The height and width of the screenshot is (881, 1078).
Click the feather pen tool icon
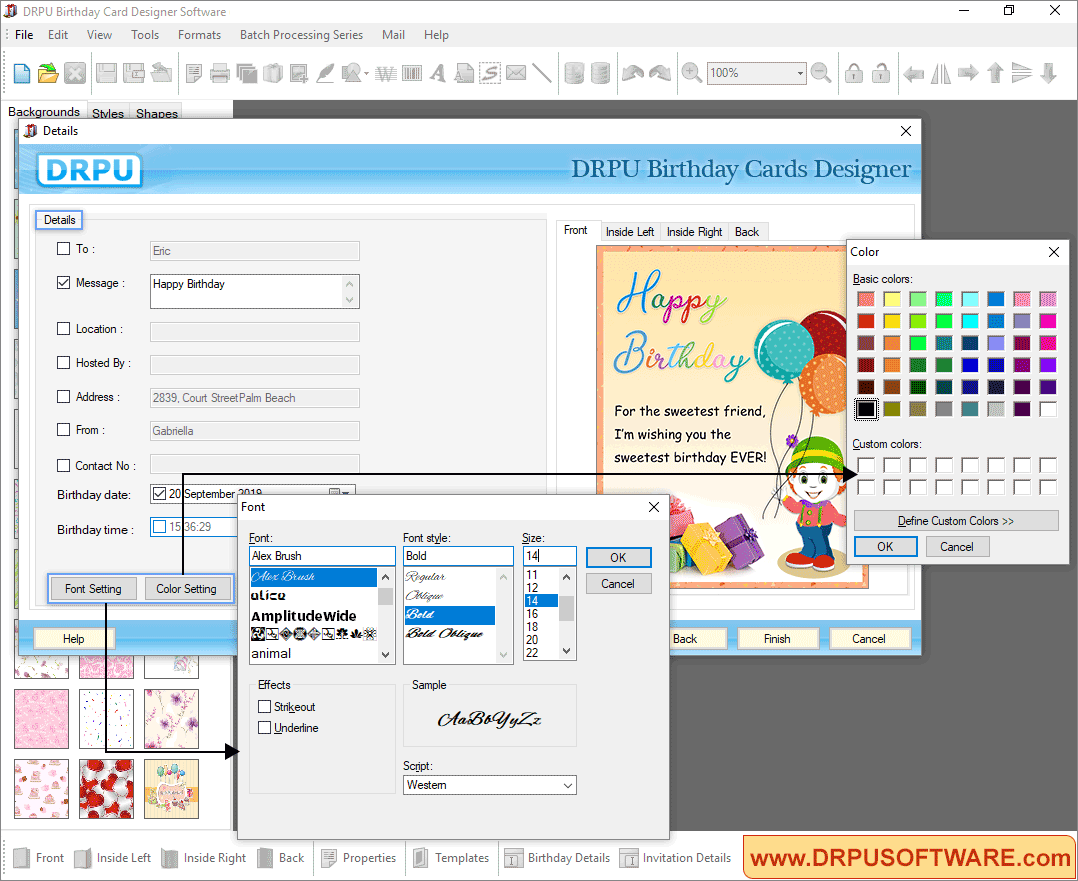tap(325, 73)
